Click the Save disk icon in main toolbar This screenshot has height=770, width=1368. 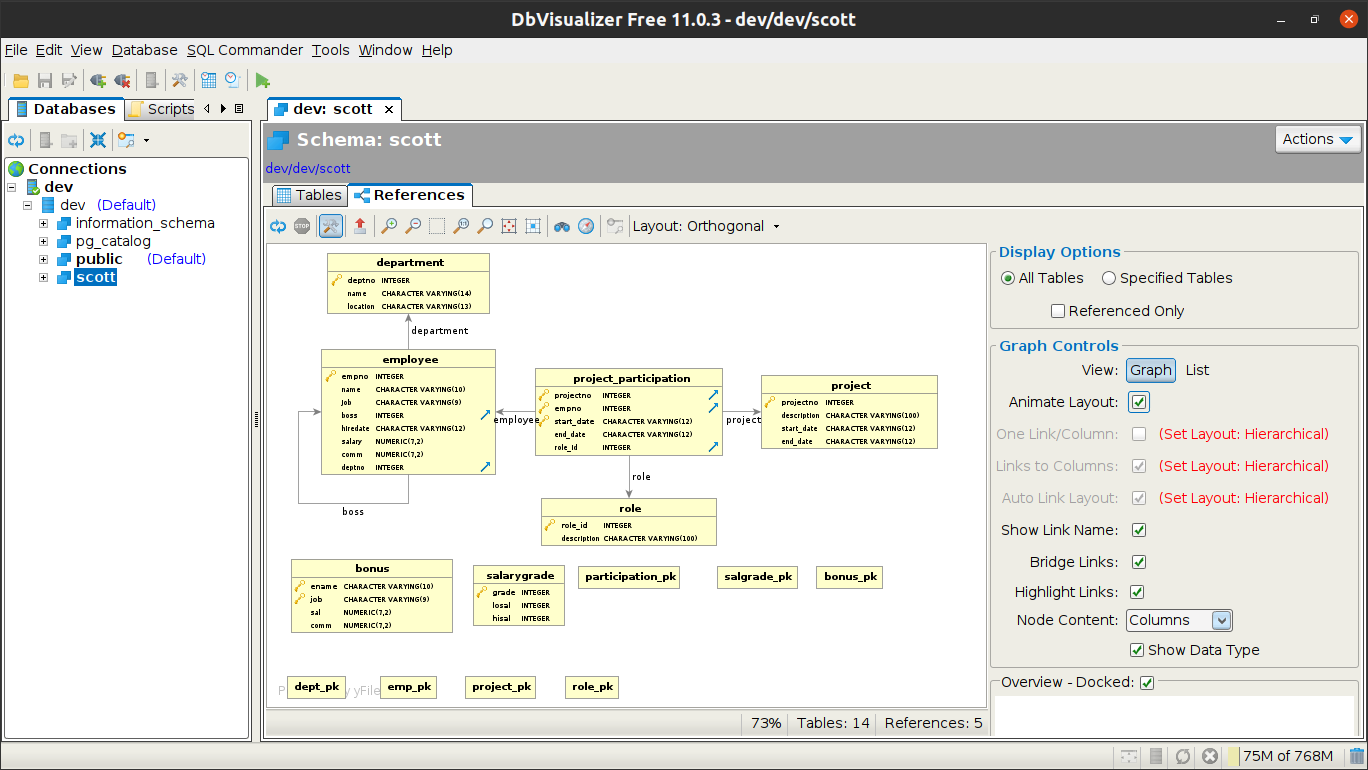point(45,80)
